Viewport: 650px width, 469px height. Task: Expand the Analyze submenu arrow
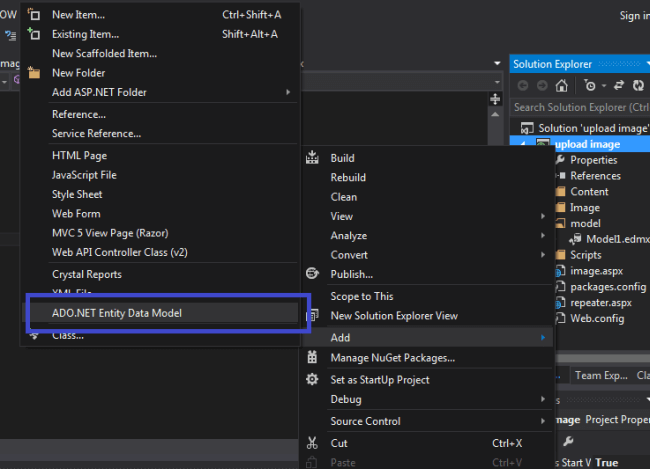[x=543, y=236]
